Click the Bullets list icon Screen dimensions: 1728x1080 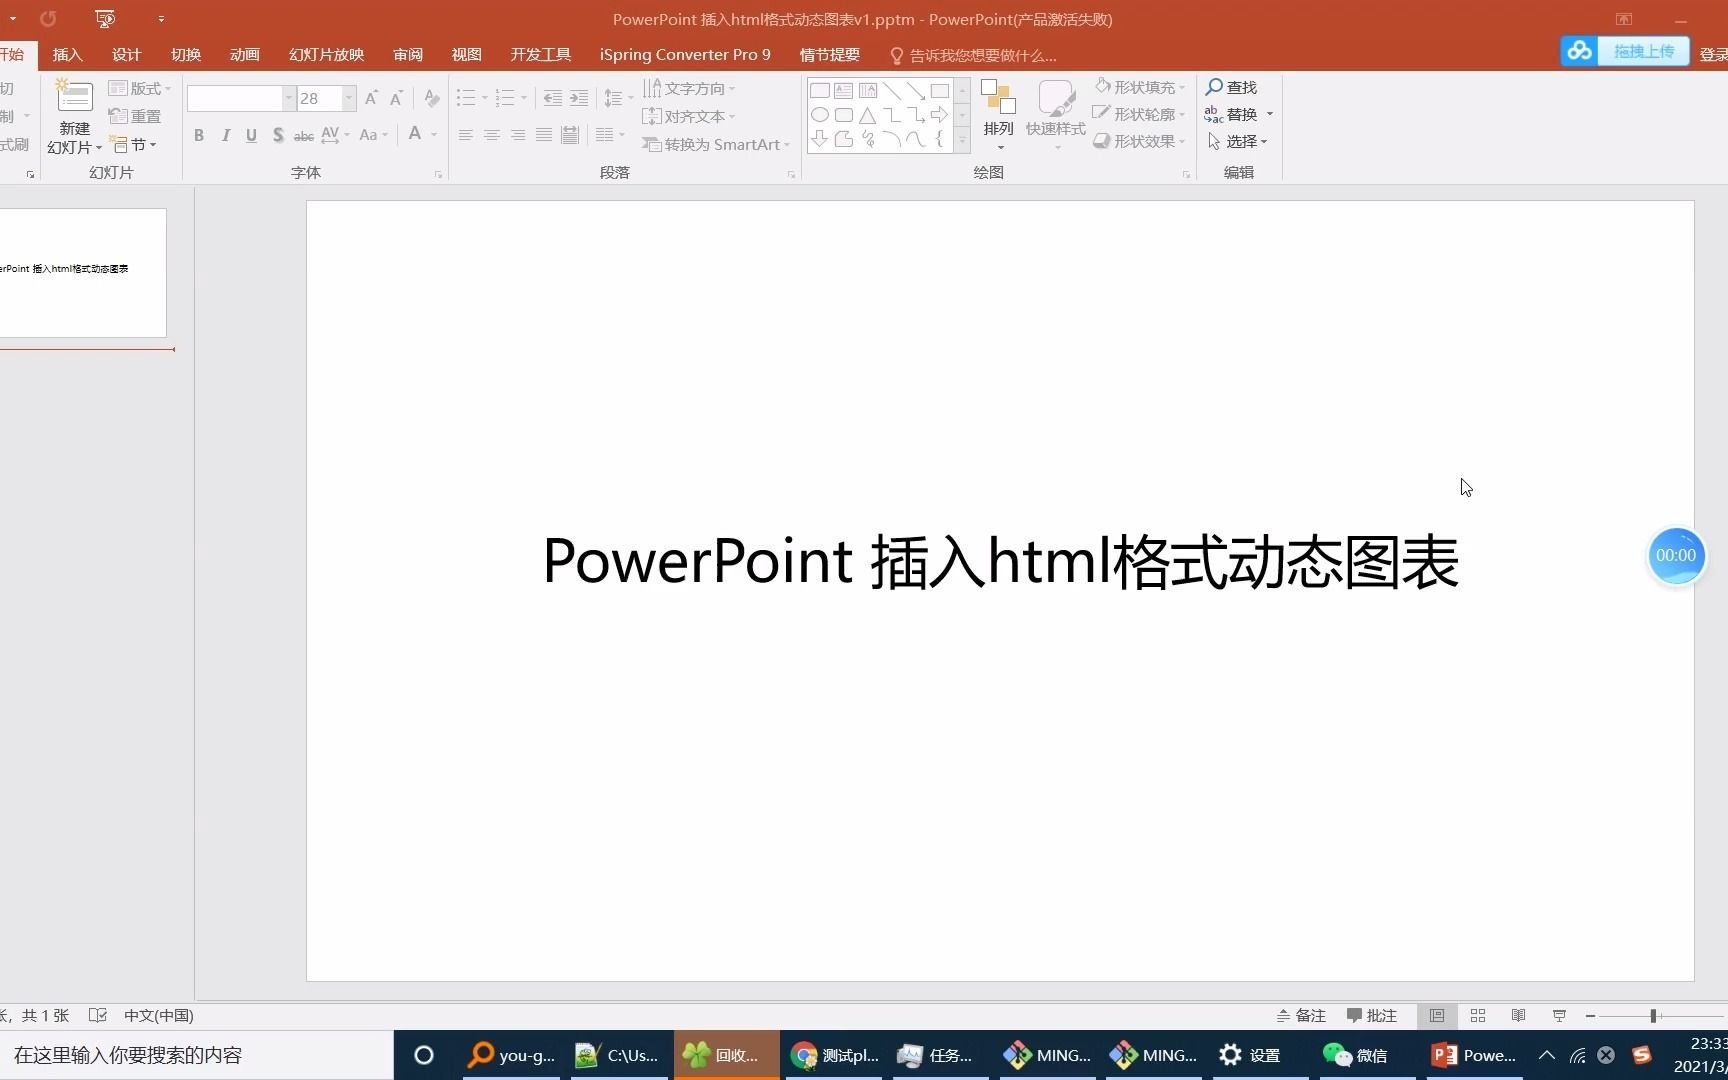point(466,98)
